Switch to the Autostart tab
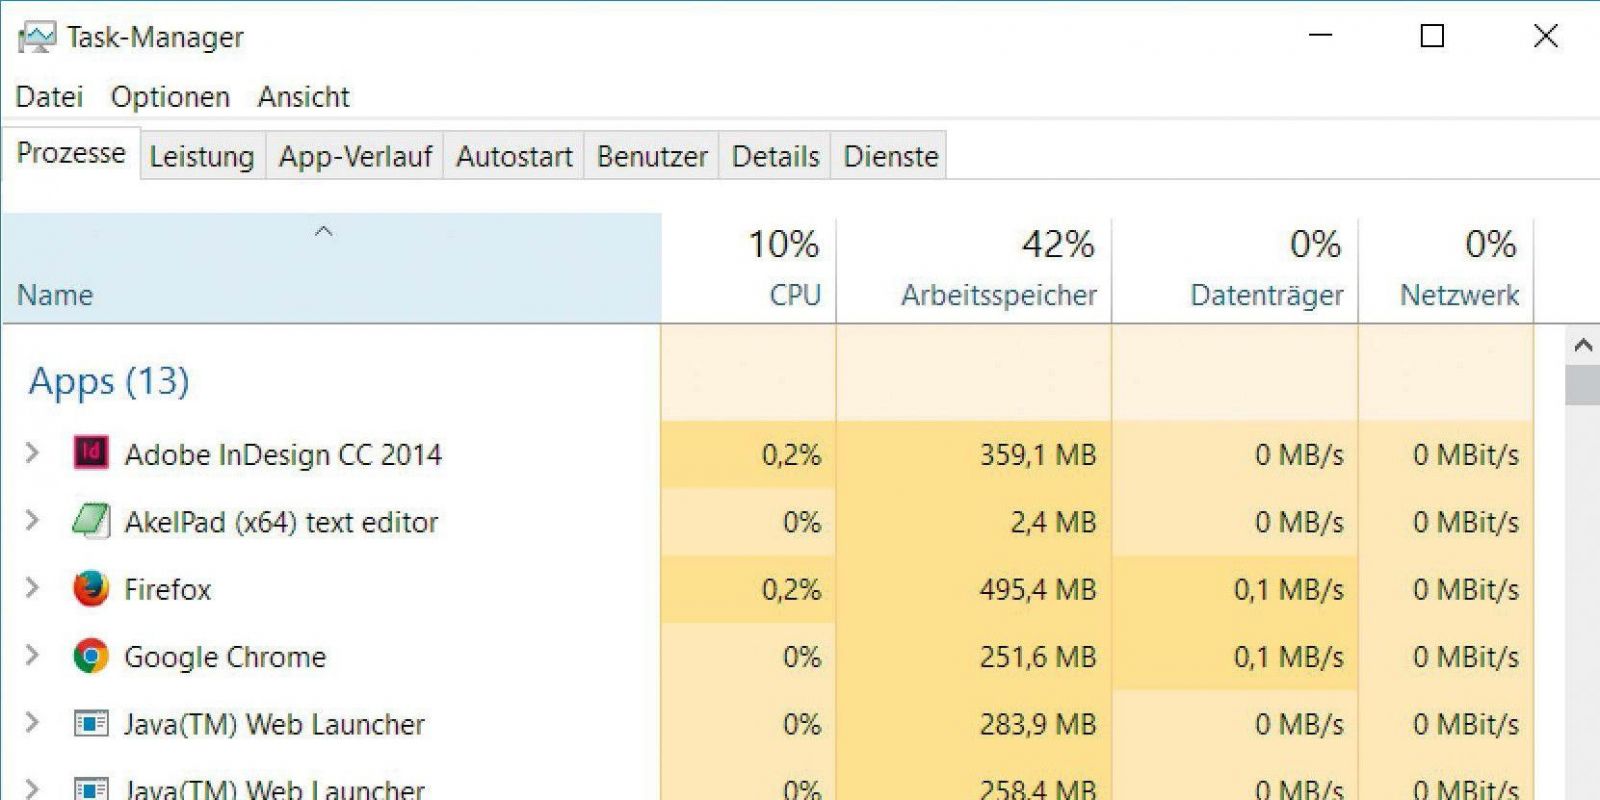Screen dimensions: 1600x800 coord(514,157)
